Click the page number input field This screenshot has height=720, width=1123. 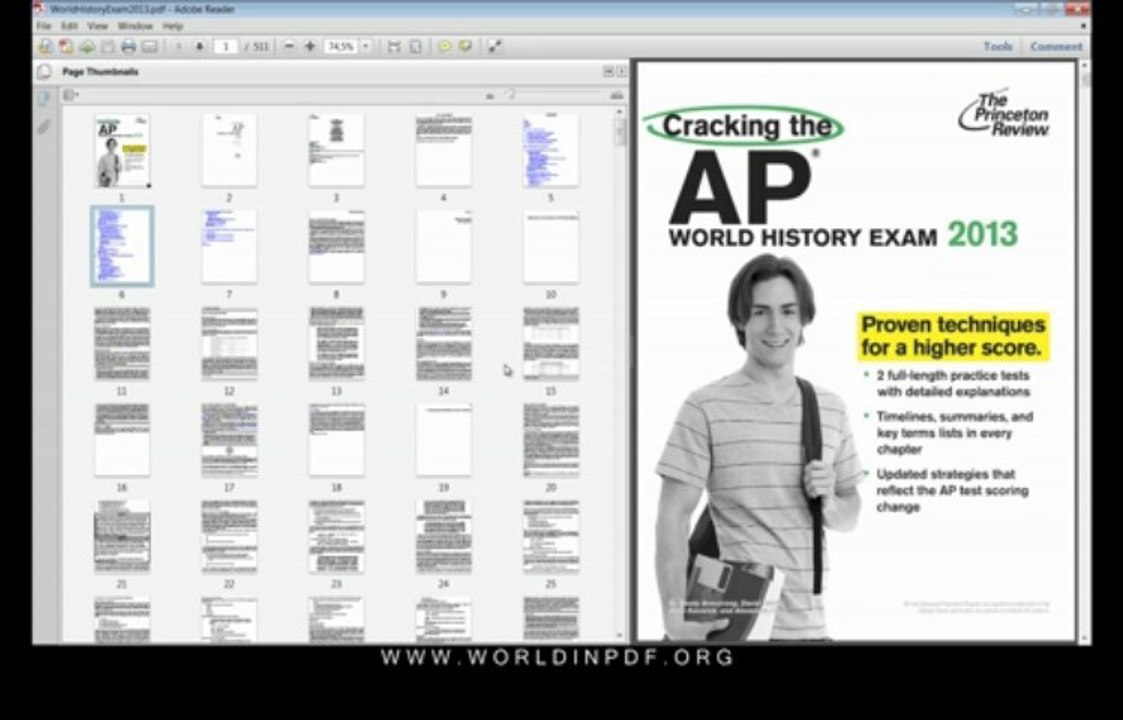(226, 47)
